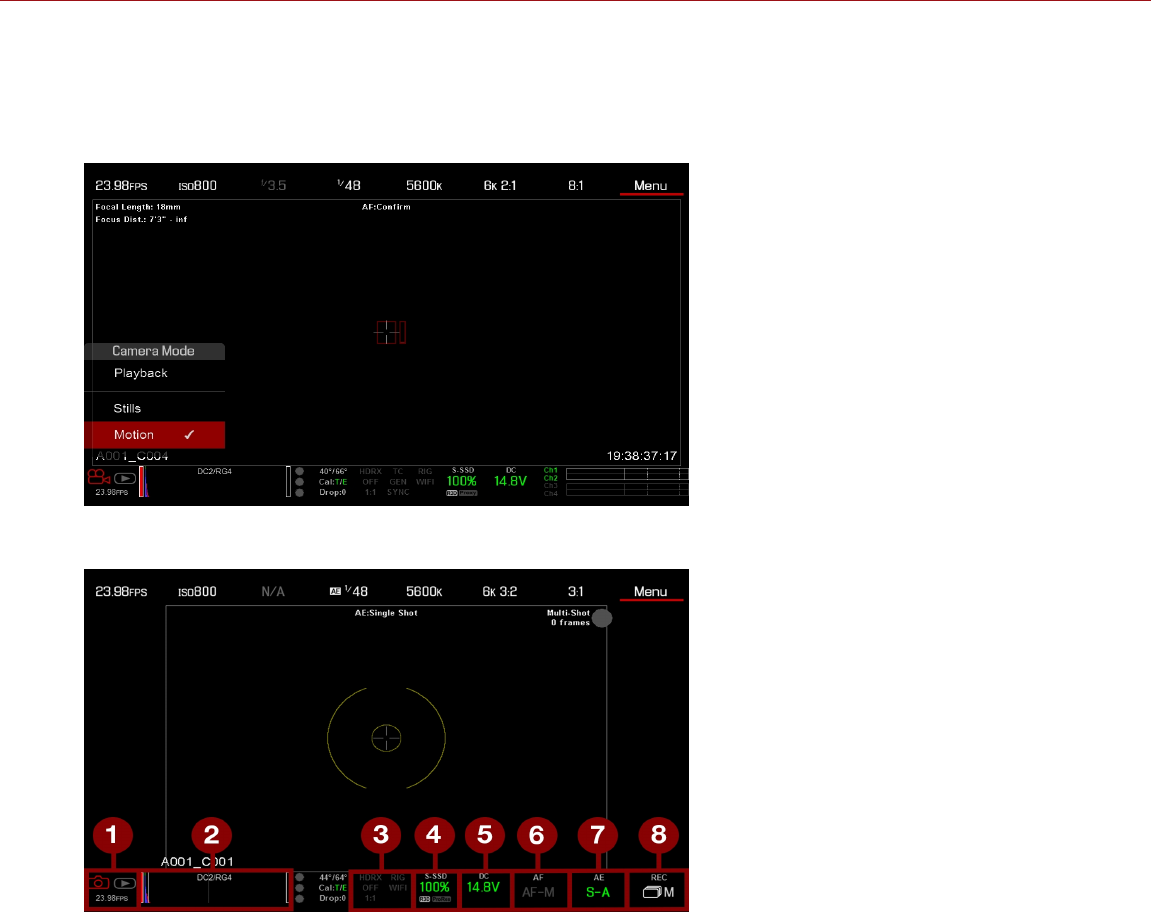Tap the Camera Mode menu header

pyautogui.click(x=155, y=351)
